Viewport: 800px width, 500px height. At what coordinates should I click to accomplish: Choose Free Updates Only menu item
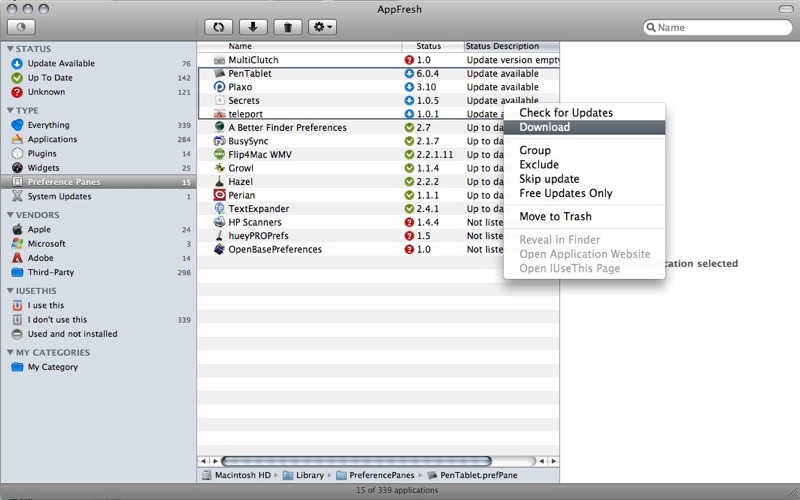584,193
